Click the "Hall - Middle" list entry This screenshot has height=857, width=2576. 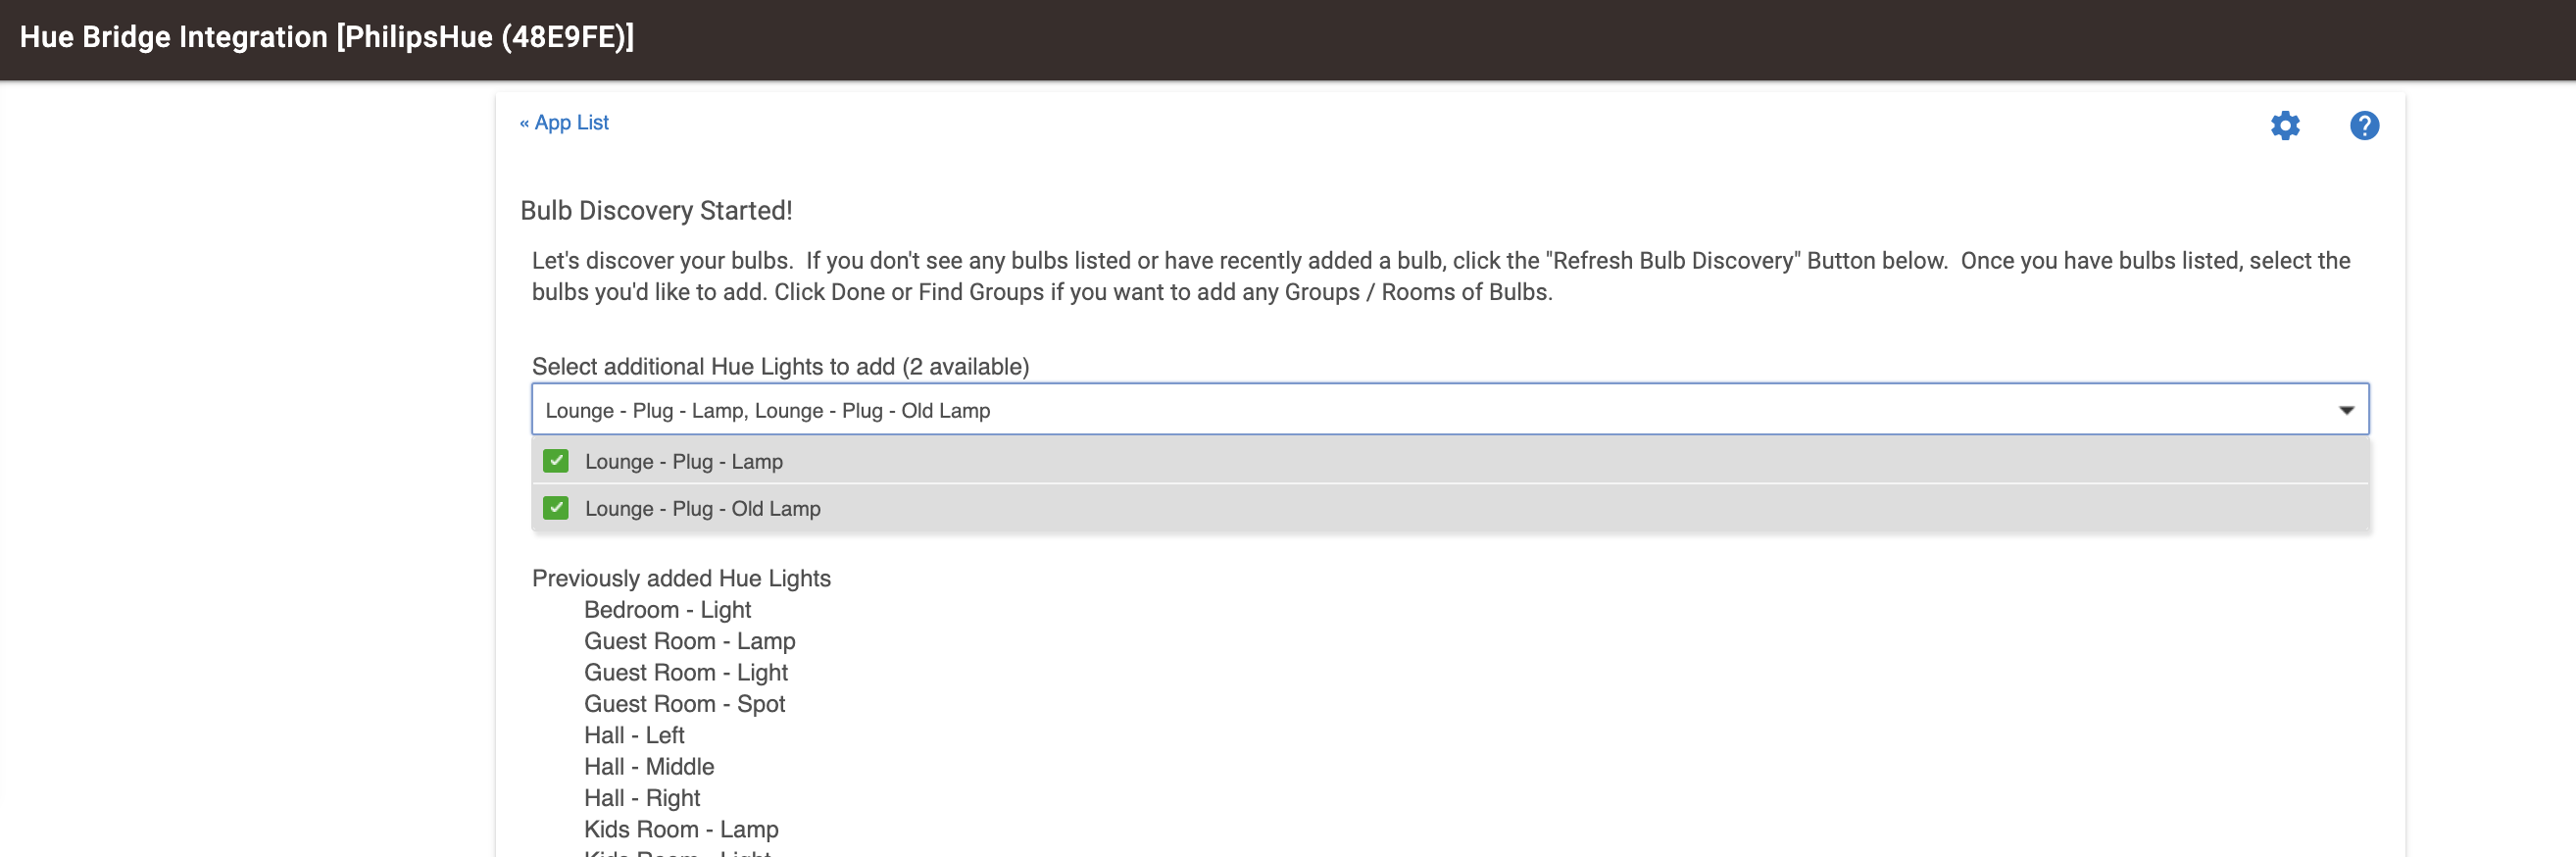[x=649, y=767]
